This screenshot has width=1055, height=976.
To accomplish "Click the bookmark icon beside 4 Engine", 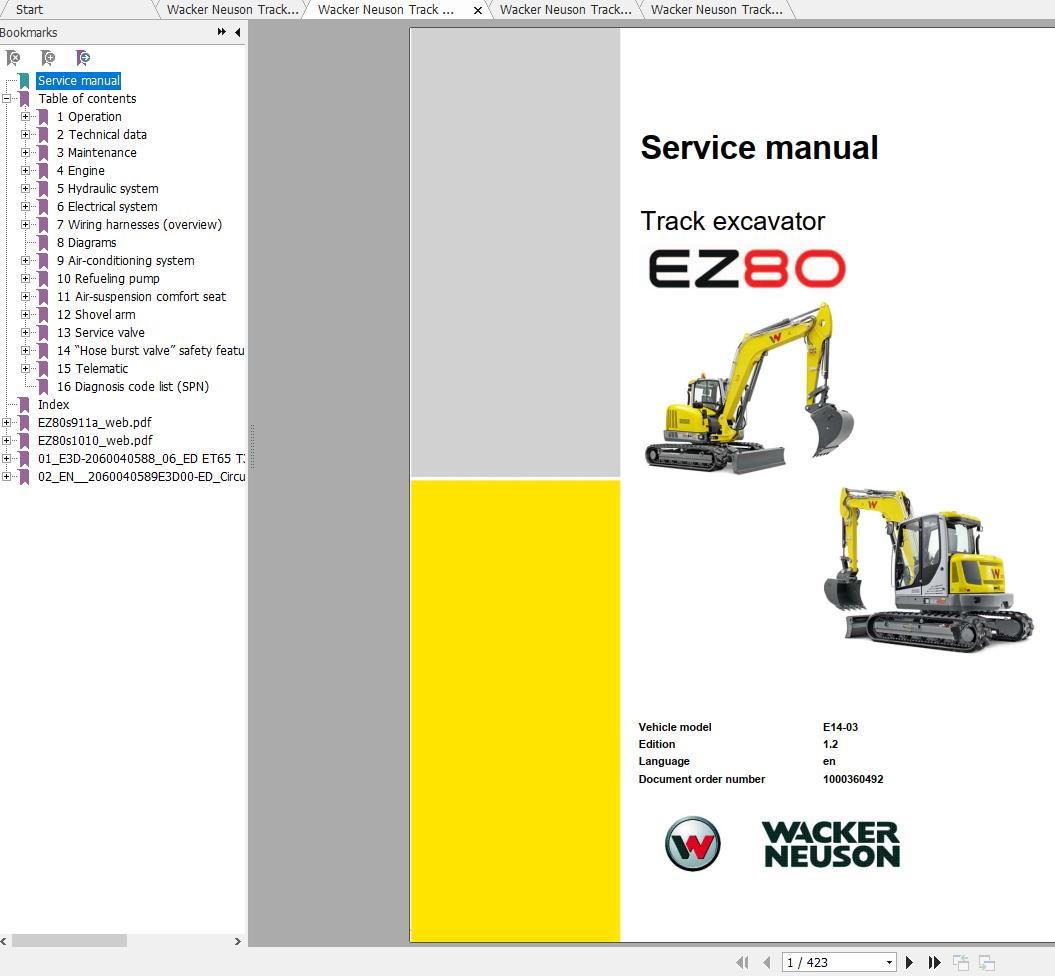I will (x=43, y=171).
